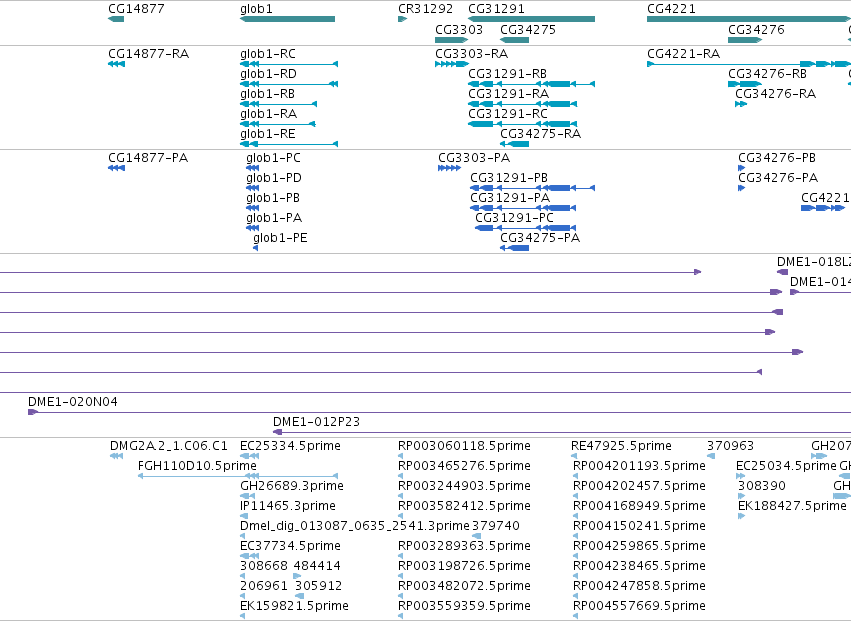Screen dimensions: 851x621
Task: Select the glob1-RA transcript label
Action: point(269,114)
